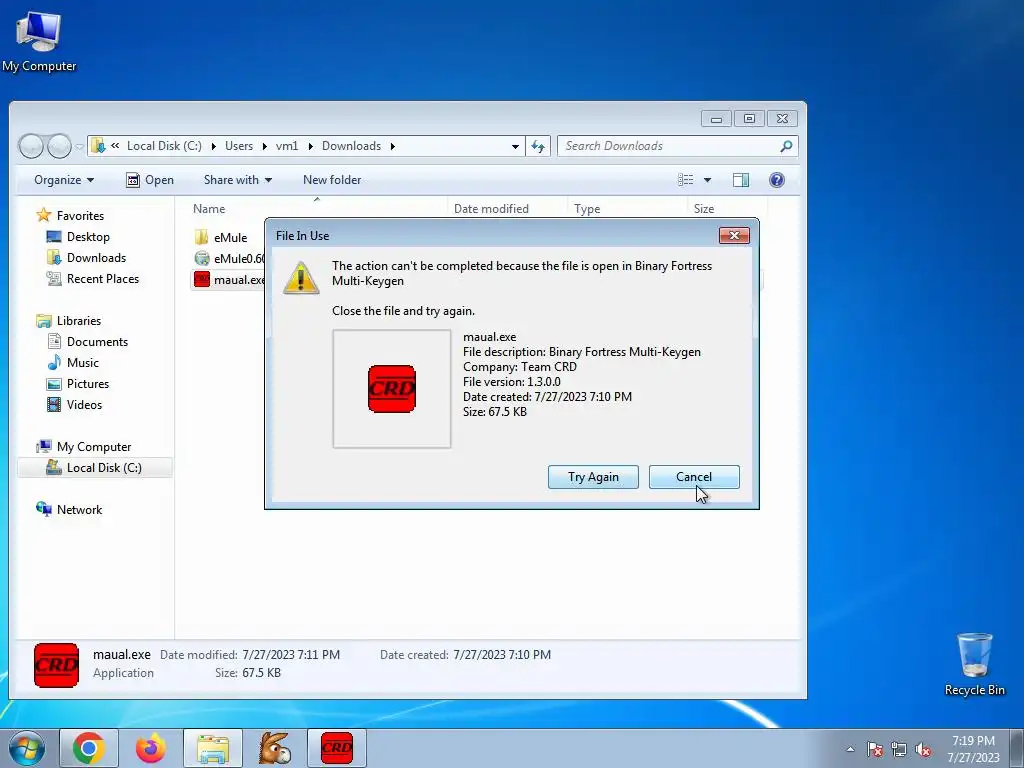
Task: Click the Windows Start orb
Action: [27, 748]
